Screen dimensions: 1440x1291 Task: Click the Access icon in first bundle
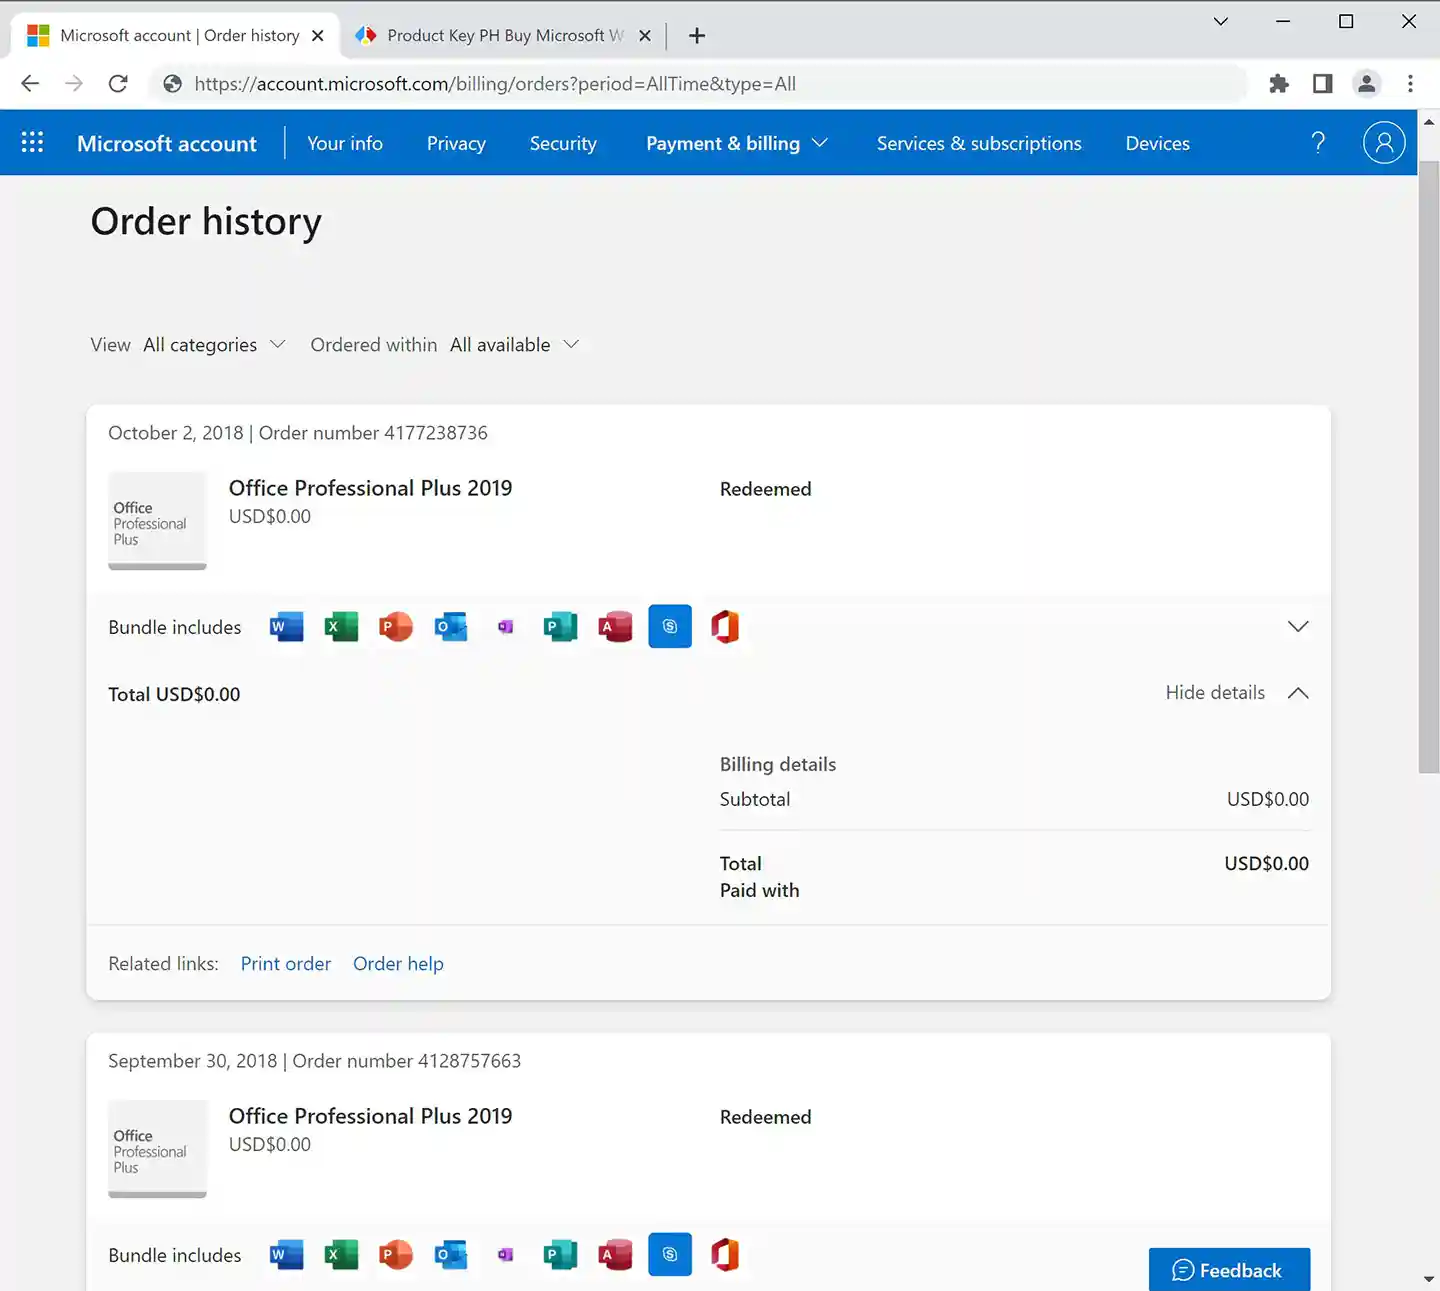[x=615, y=627]
